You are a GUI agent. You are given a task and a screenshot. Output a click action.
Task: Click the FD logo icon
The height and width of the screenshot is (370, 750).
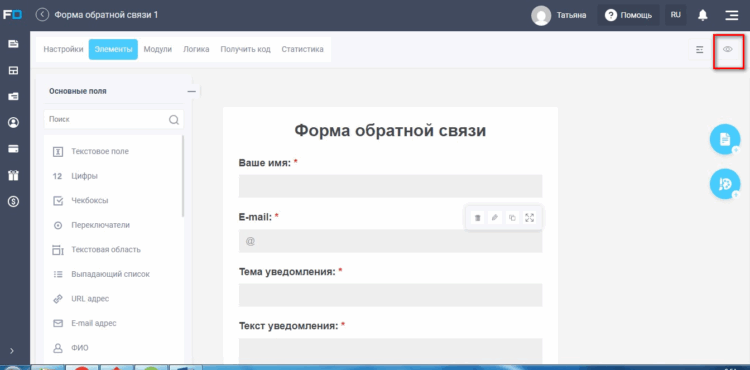point(12,15)
